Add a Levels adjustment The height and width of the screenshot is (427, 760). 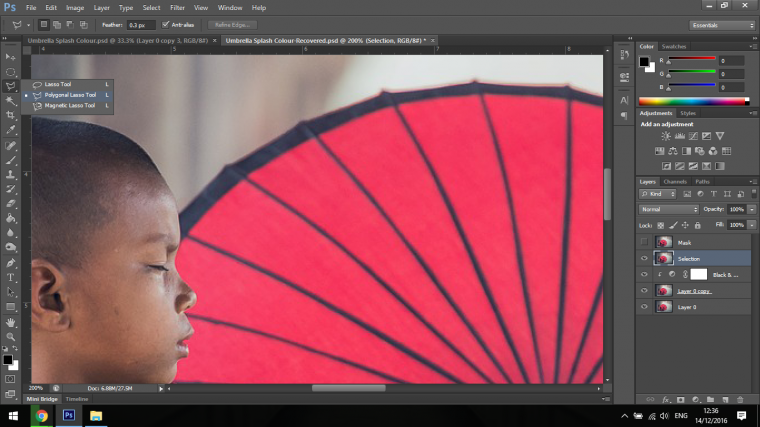(x=680, y=136)
